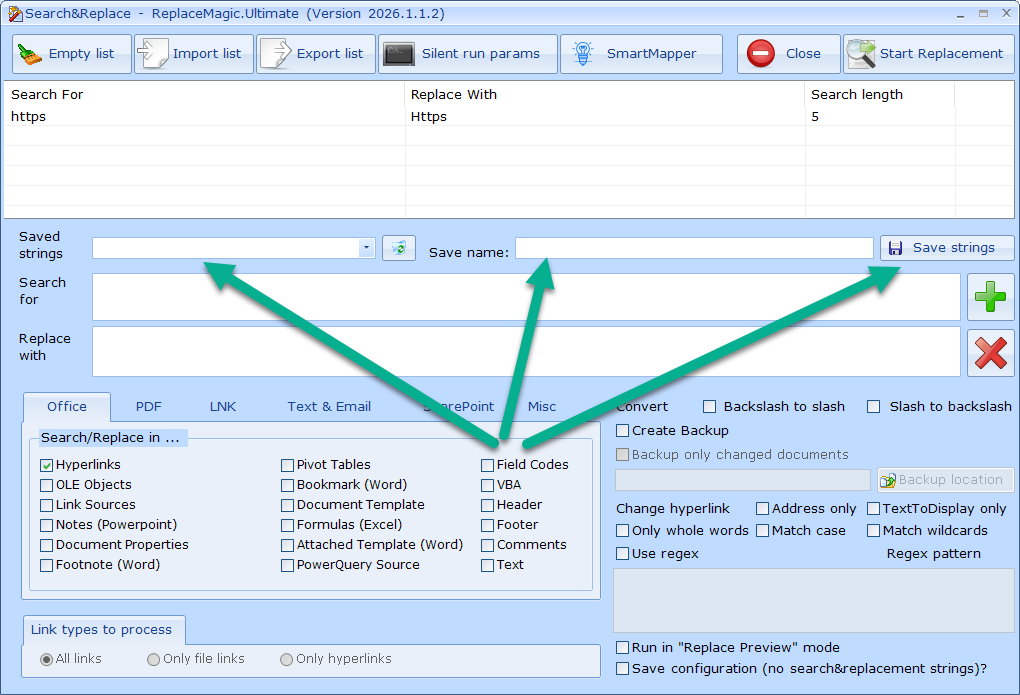Check the Text search option
This screenshot has height=695, width=1020.
tap(487, 566)
